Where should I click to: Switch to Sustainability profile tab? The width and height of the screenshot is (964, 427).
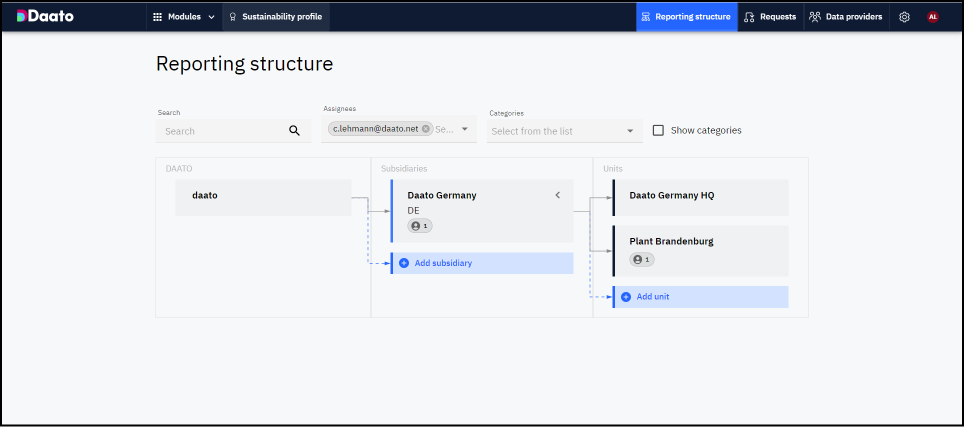click(276, 17)
